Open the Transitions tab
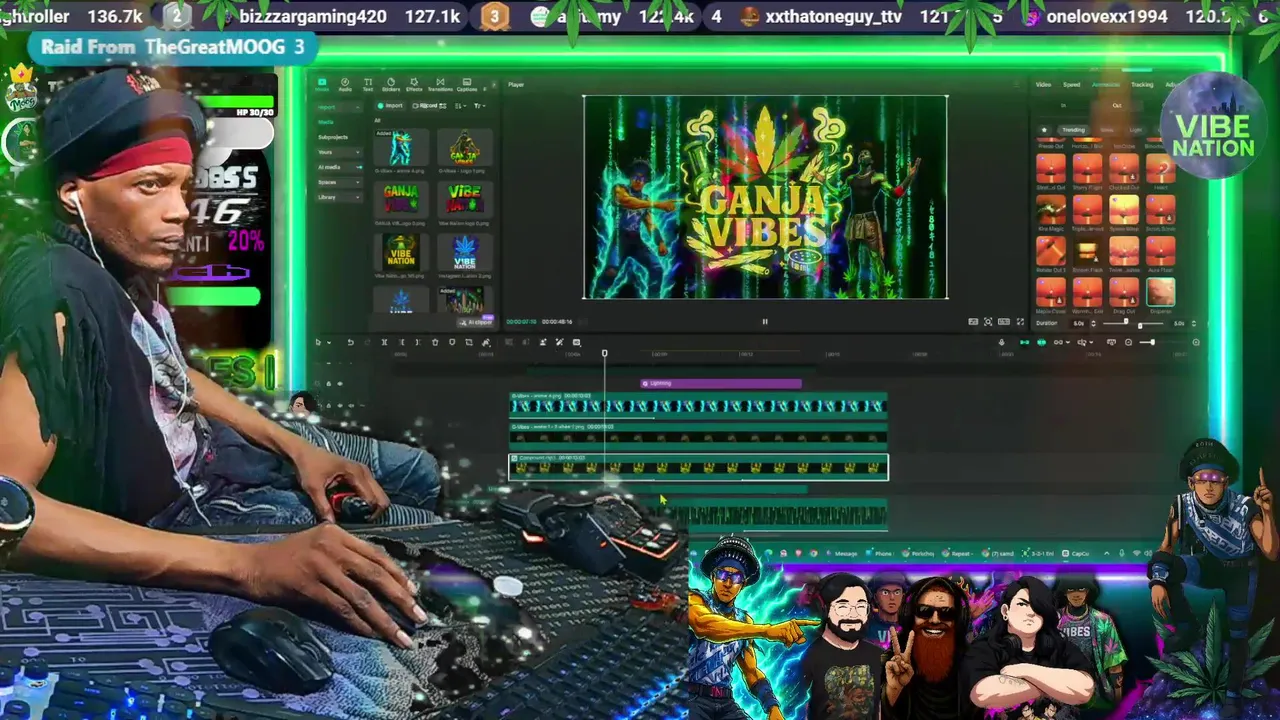Screen dimensions: 1280x720 tap(440, 85)
